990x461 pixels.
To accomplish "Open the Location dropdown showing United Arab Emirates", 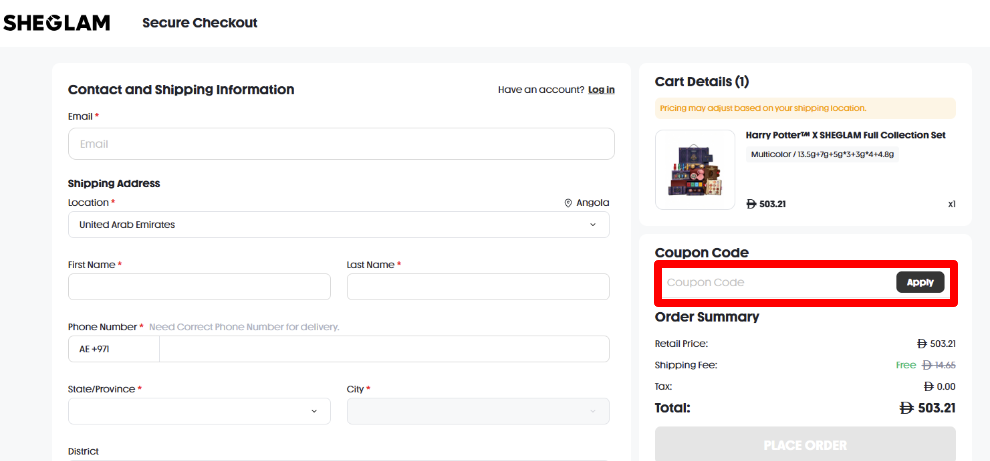I will click(x=338, y=224).
